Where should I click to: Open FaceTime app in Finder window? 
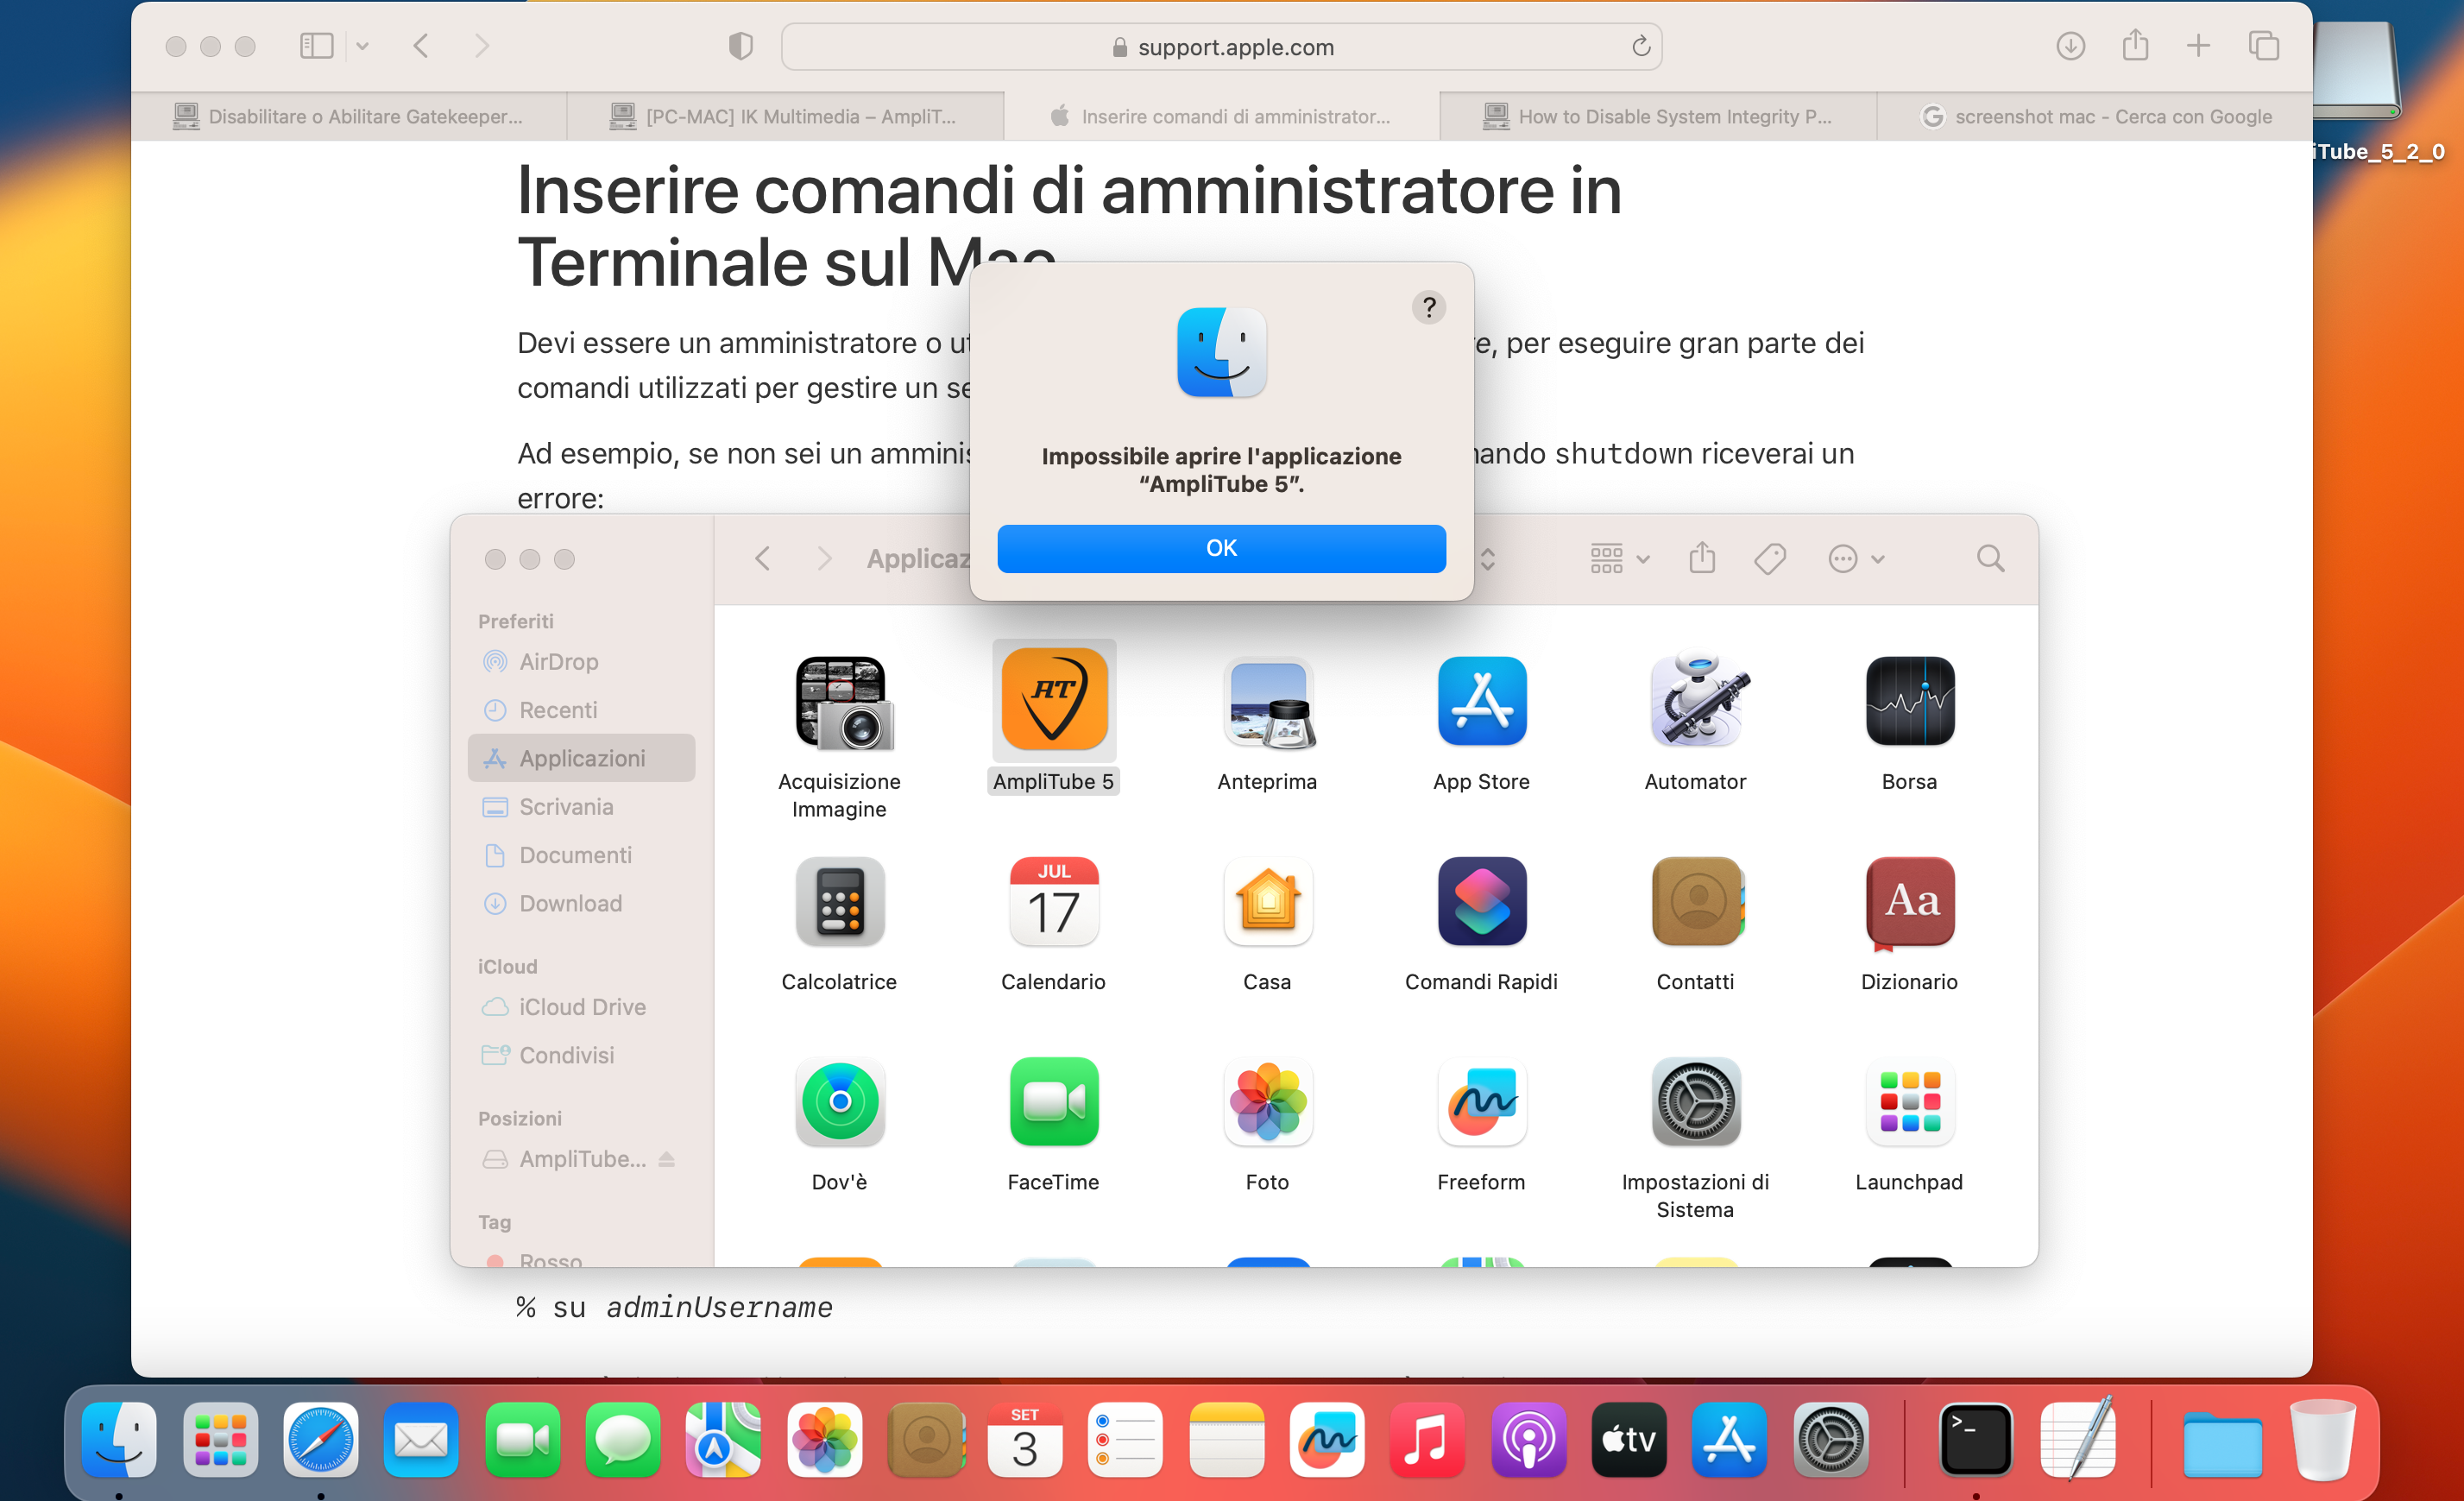pos(1054,1101)
